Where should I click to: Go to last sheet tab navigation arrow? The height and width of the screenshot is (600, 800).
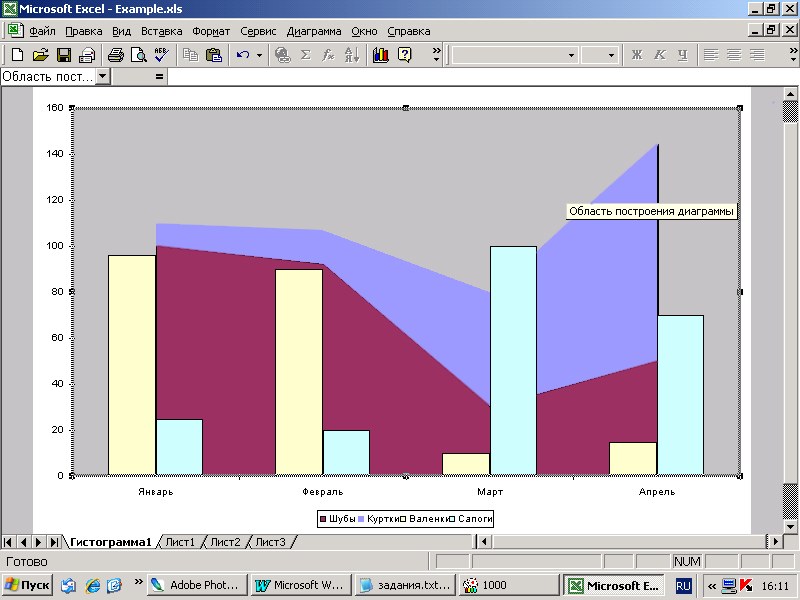pos(54,542)
